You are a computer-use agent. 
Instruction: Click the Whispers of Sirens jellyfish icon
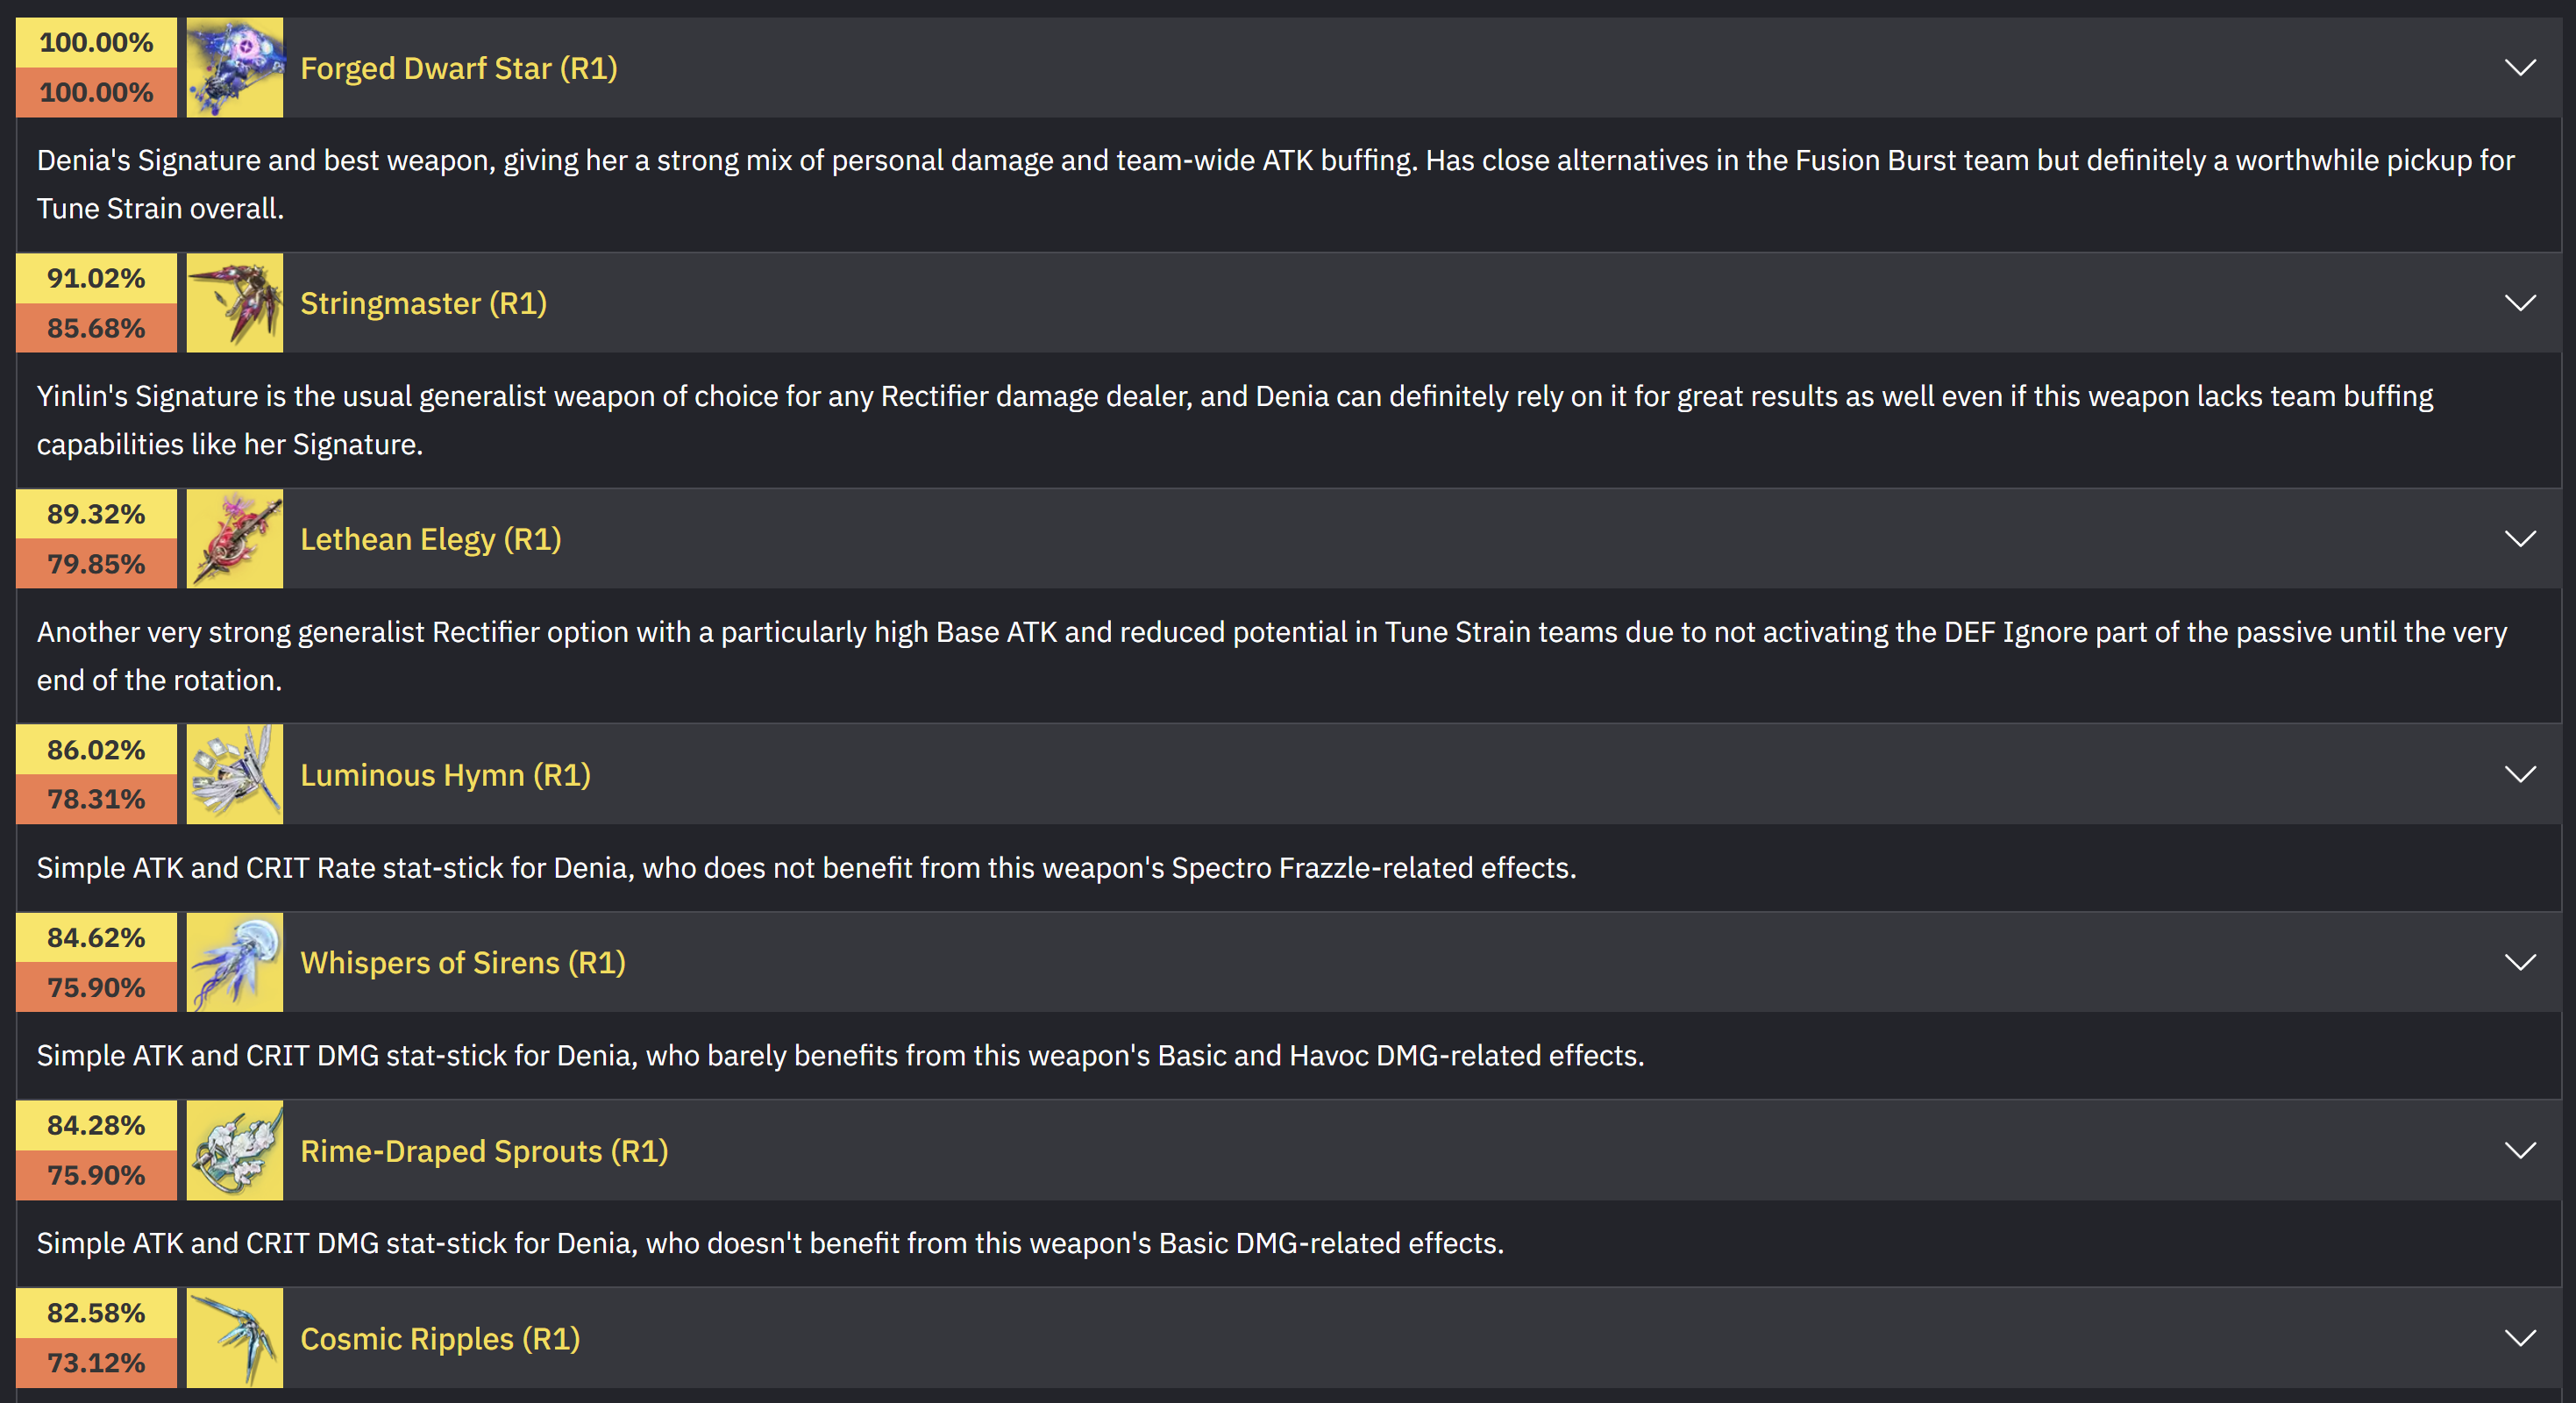tap(235, 962)
